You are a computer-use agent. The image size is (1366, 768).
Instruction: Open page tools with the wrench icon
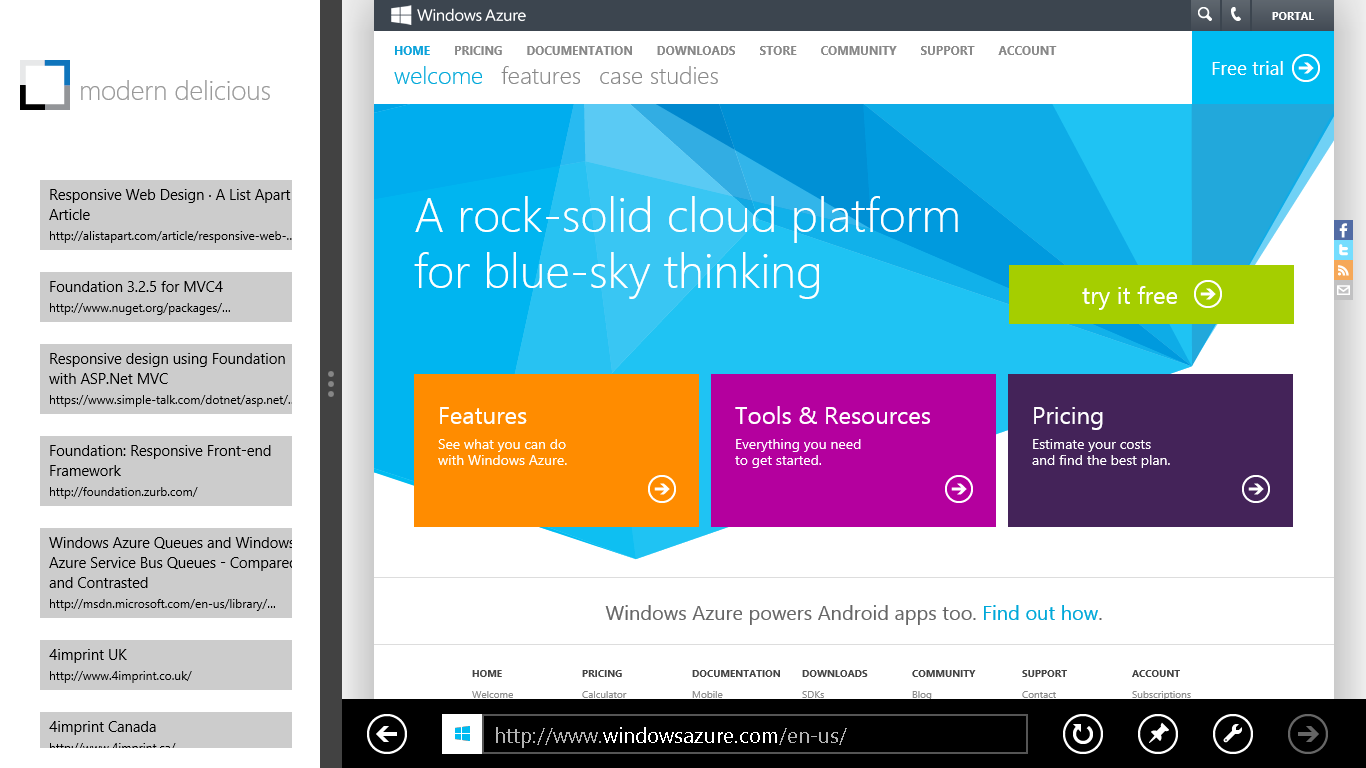tap(1233, 735)
